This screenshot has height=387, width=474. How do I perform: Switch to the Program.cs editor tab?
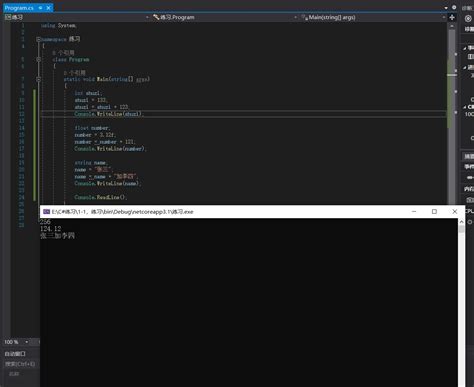click(19, 8)
